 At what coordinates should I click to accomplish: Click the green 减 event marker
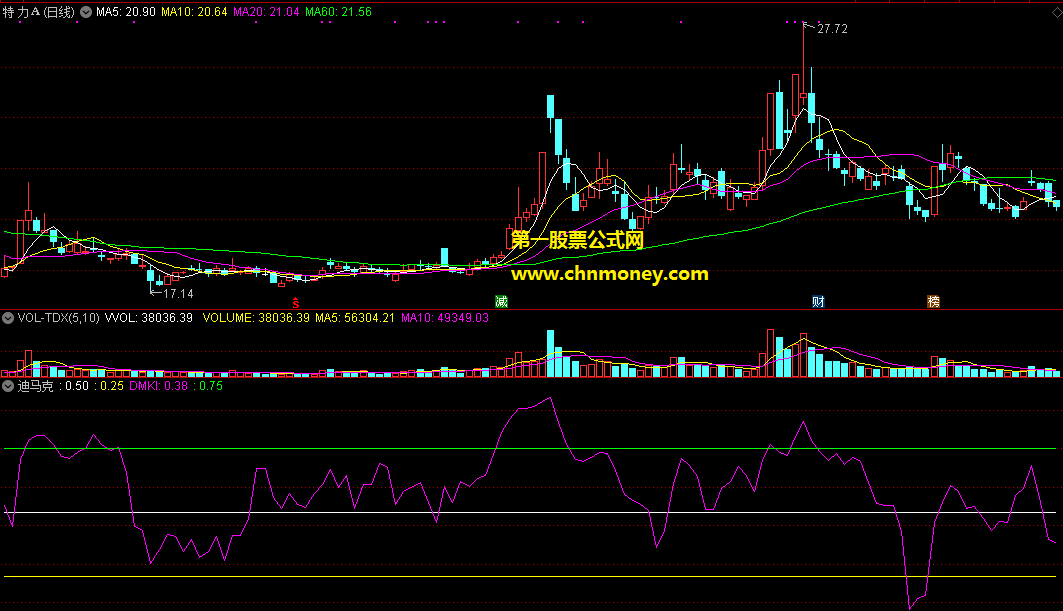(x=501, y=302)
